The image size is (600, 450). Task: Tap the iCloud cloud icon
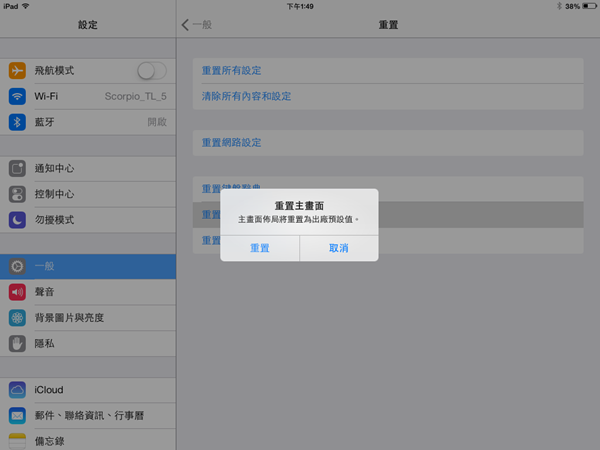pos(17,390)
